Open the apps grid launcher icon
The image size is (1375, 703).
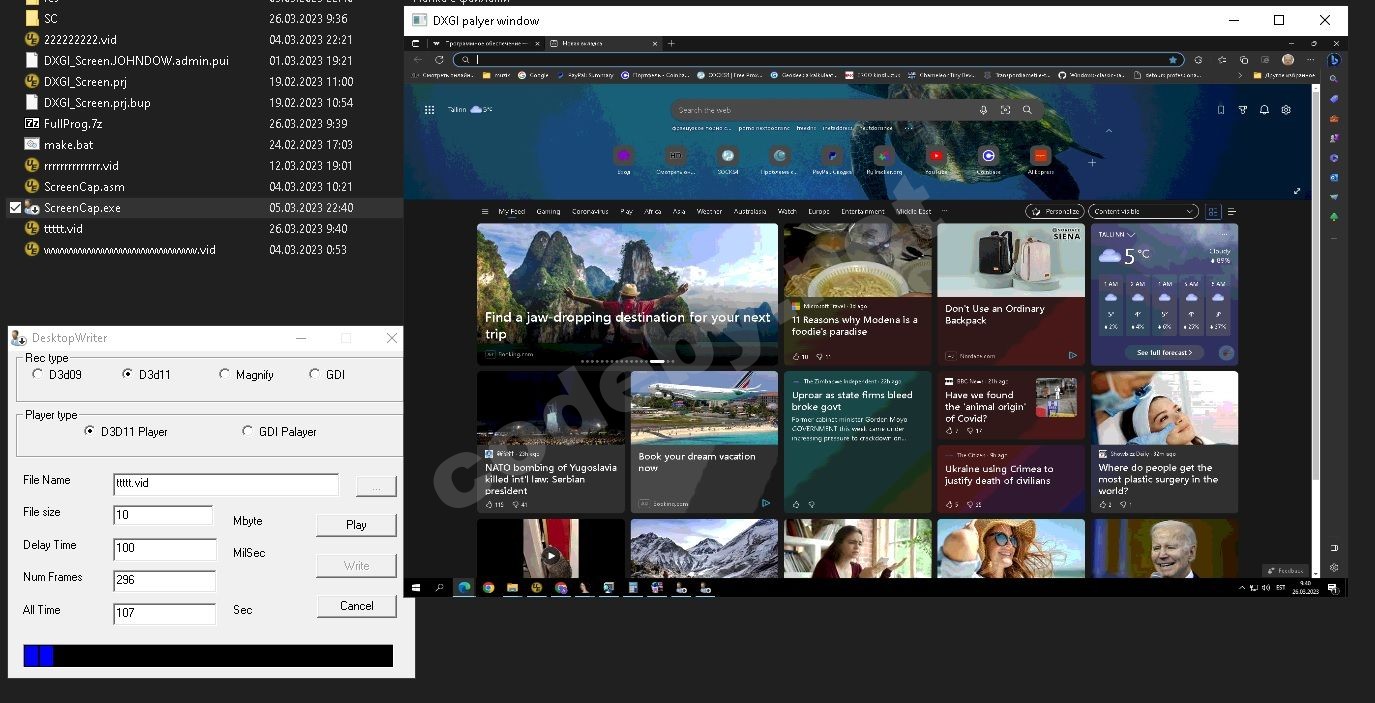[429, 110]
